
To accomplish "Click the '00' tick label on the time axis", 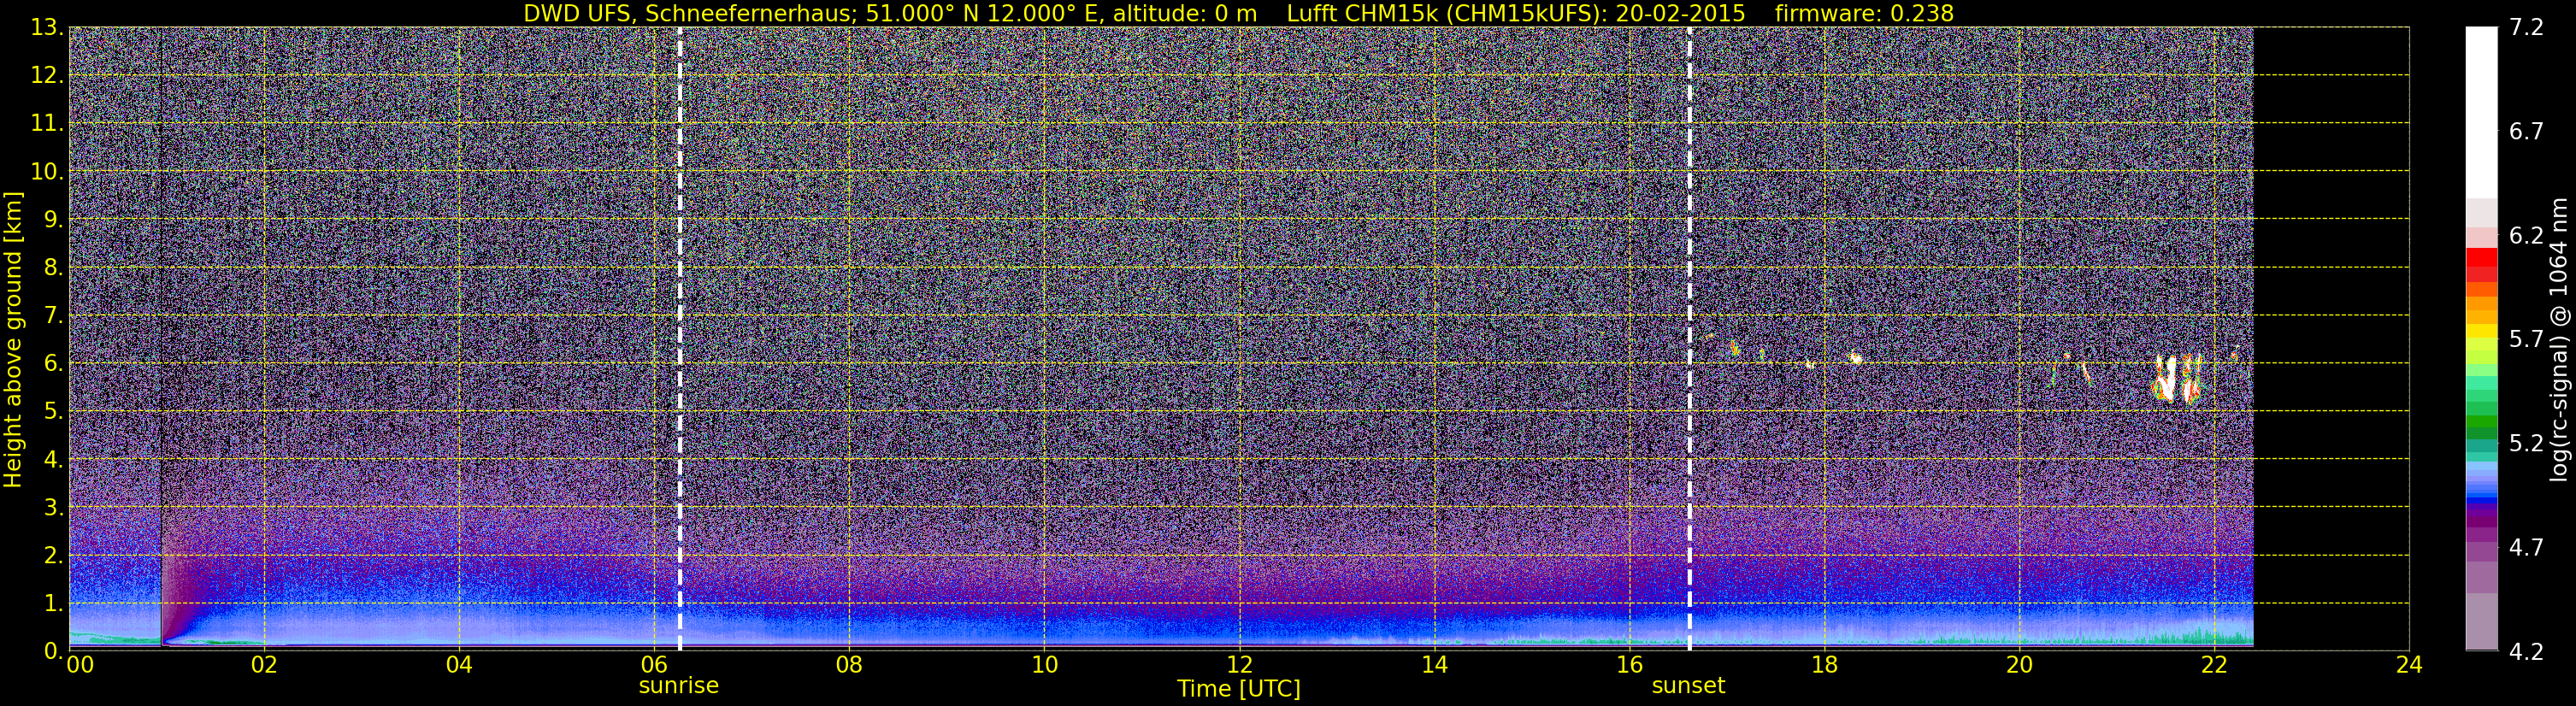I will [x=79, y=666].
